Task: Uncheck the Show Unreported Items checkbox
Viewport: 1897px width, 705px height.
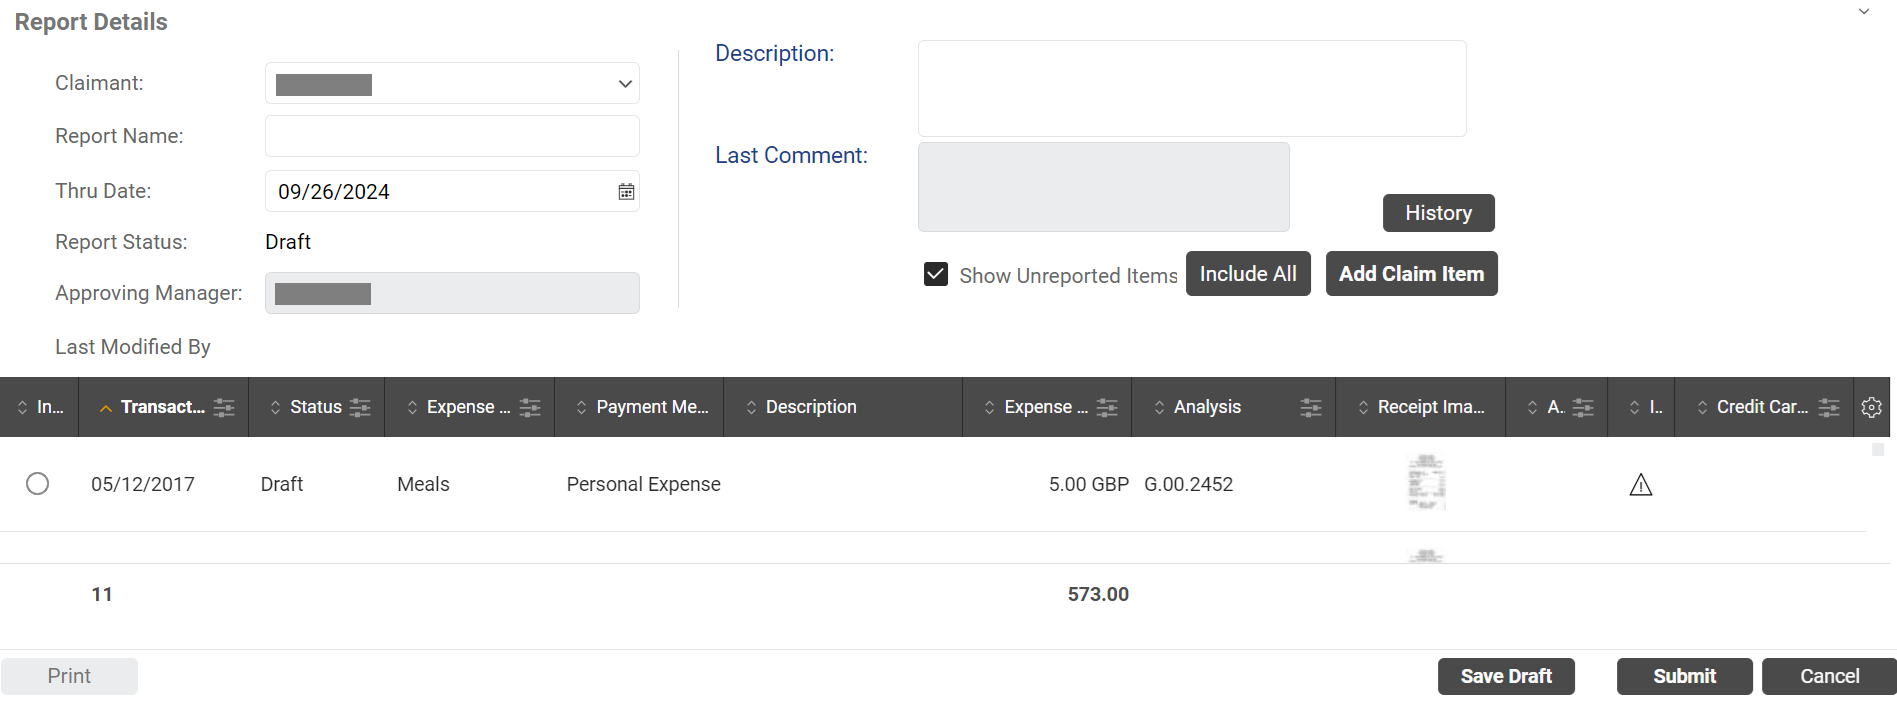Action: click(x=936, y=274)
